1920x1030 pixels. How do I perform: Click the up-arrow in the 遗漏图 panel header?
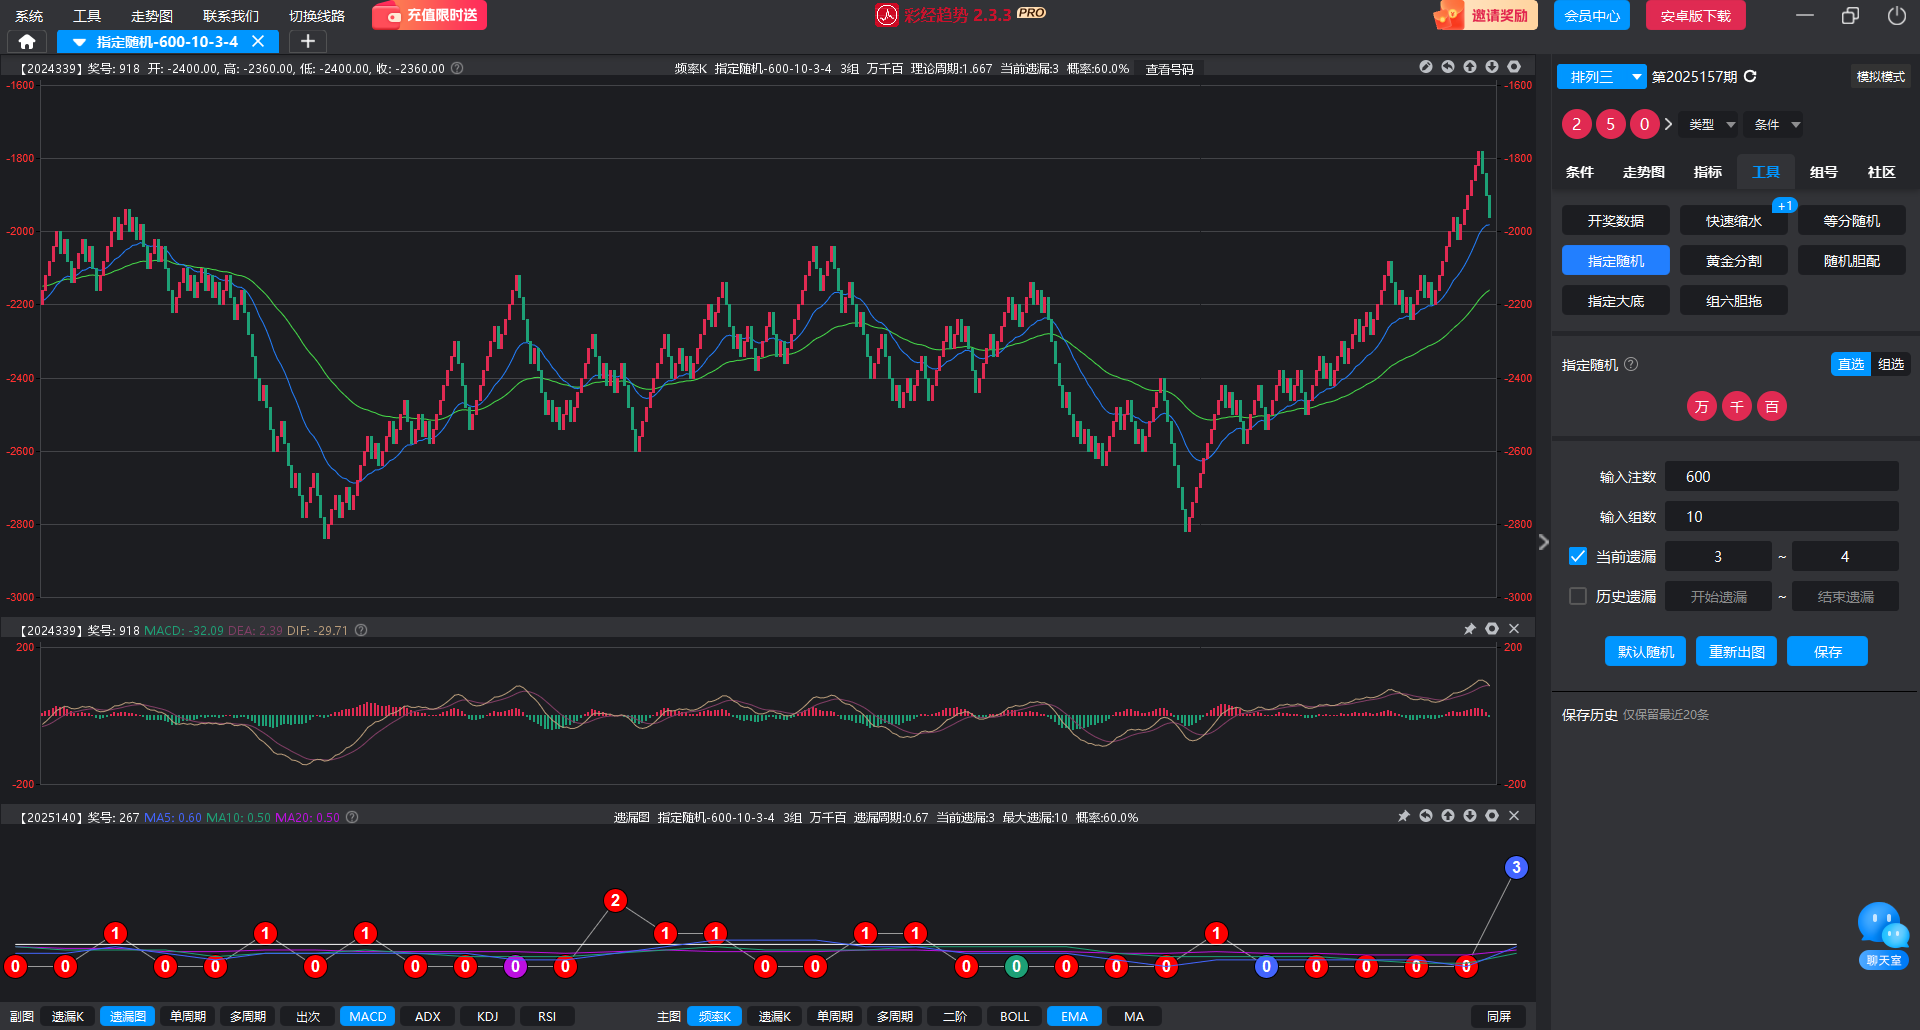pos(1448,816)
